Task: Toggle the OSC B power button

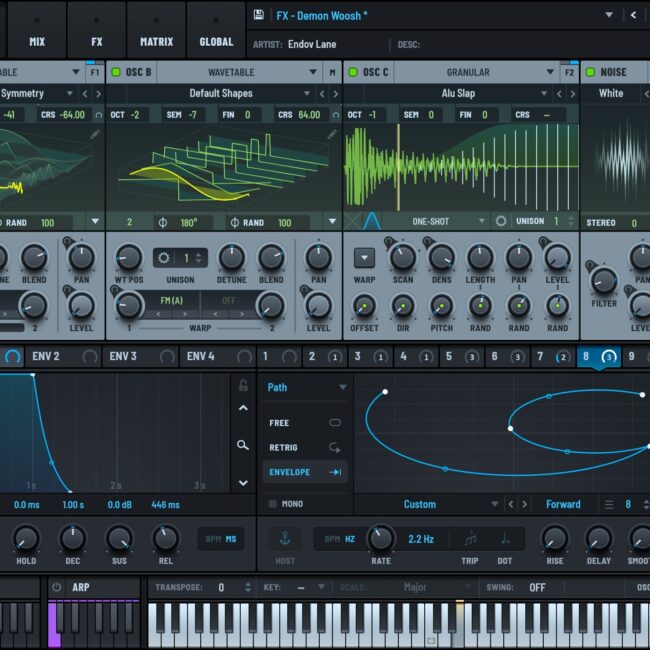Action: coord(116,72)
